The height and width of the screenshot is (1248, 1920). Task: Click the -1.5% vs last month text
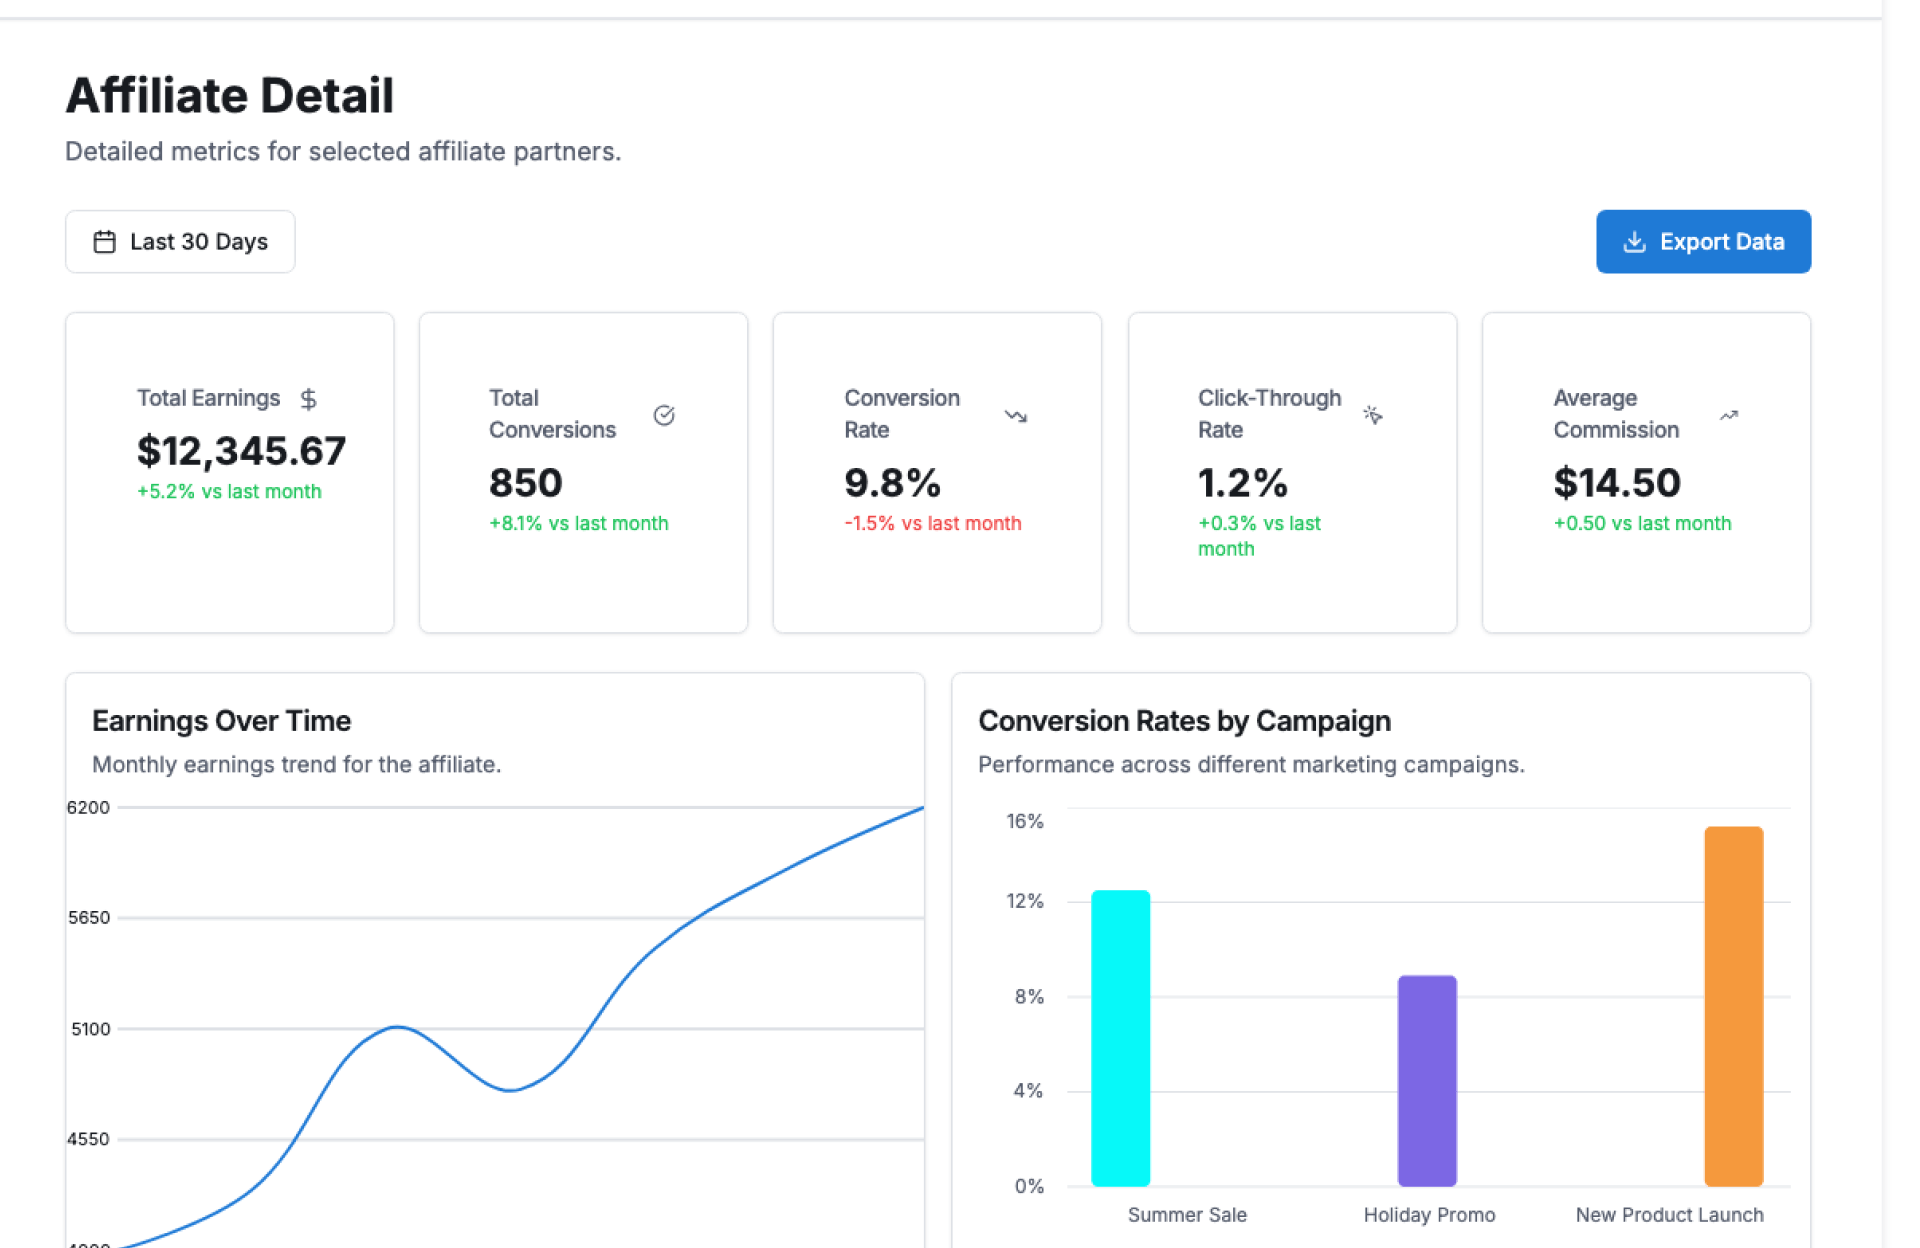pyautogui.click(x=932, y=523)
